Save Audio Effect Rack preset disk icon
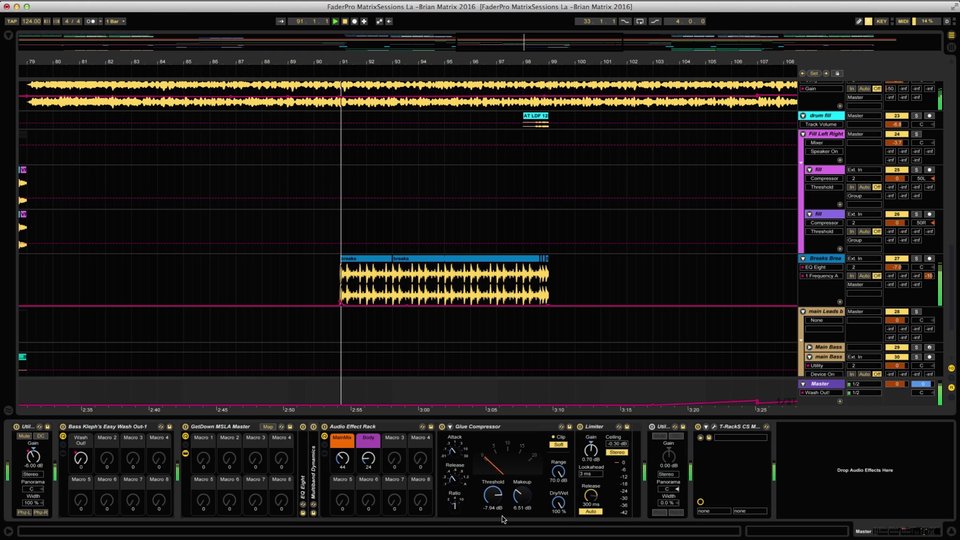This screenshot has height=540, width=960. 430,427
